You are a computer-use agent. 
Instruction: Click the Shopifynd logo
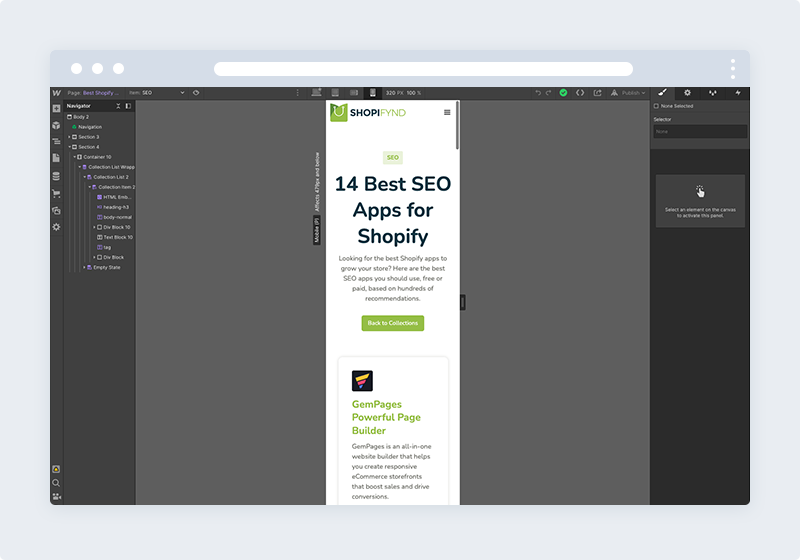point(368,112)
